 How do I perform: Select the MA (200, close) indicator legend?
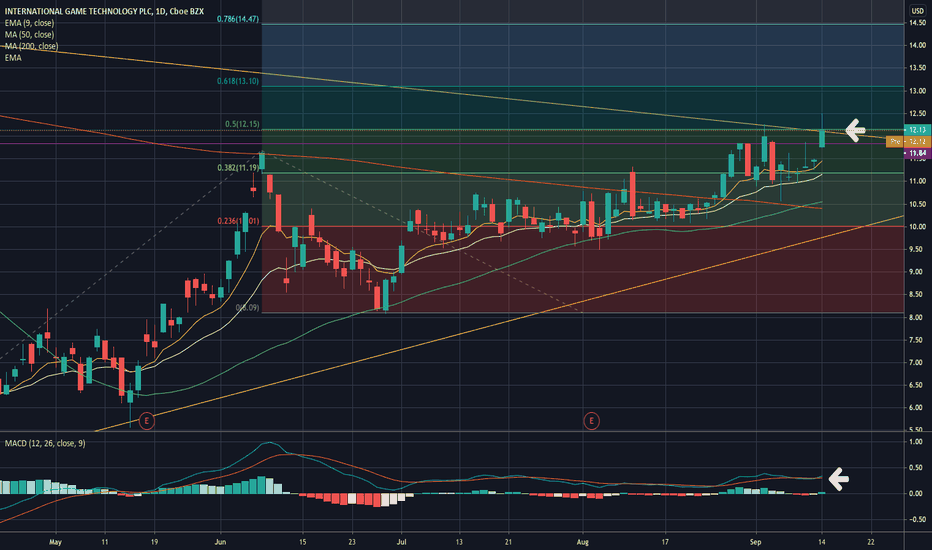(x=32, y=46)
